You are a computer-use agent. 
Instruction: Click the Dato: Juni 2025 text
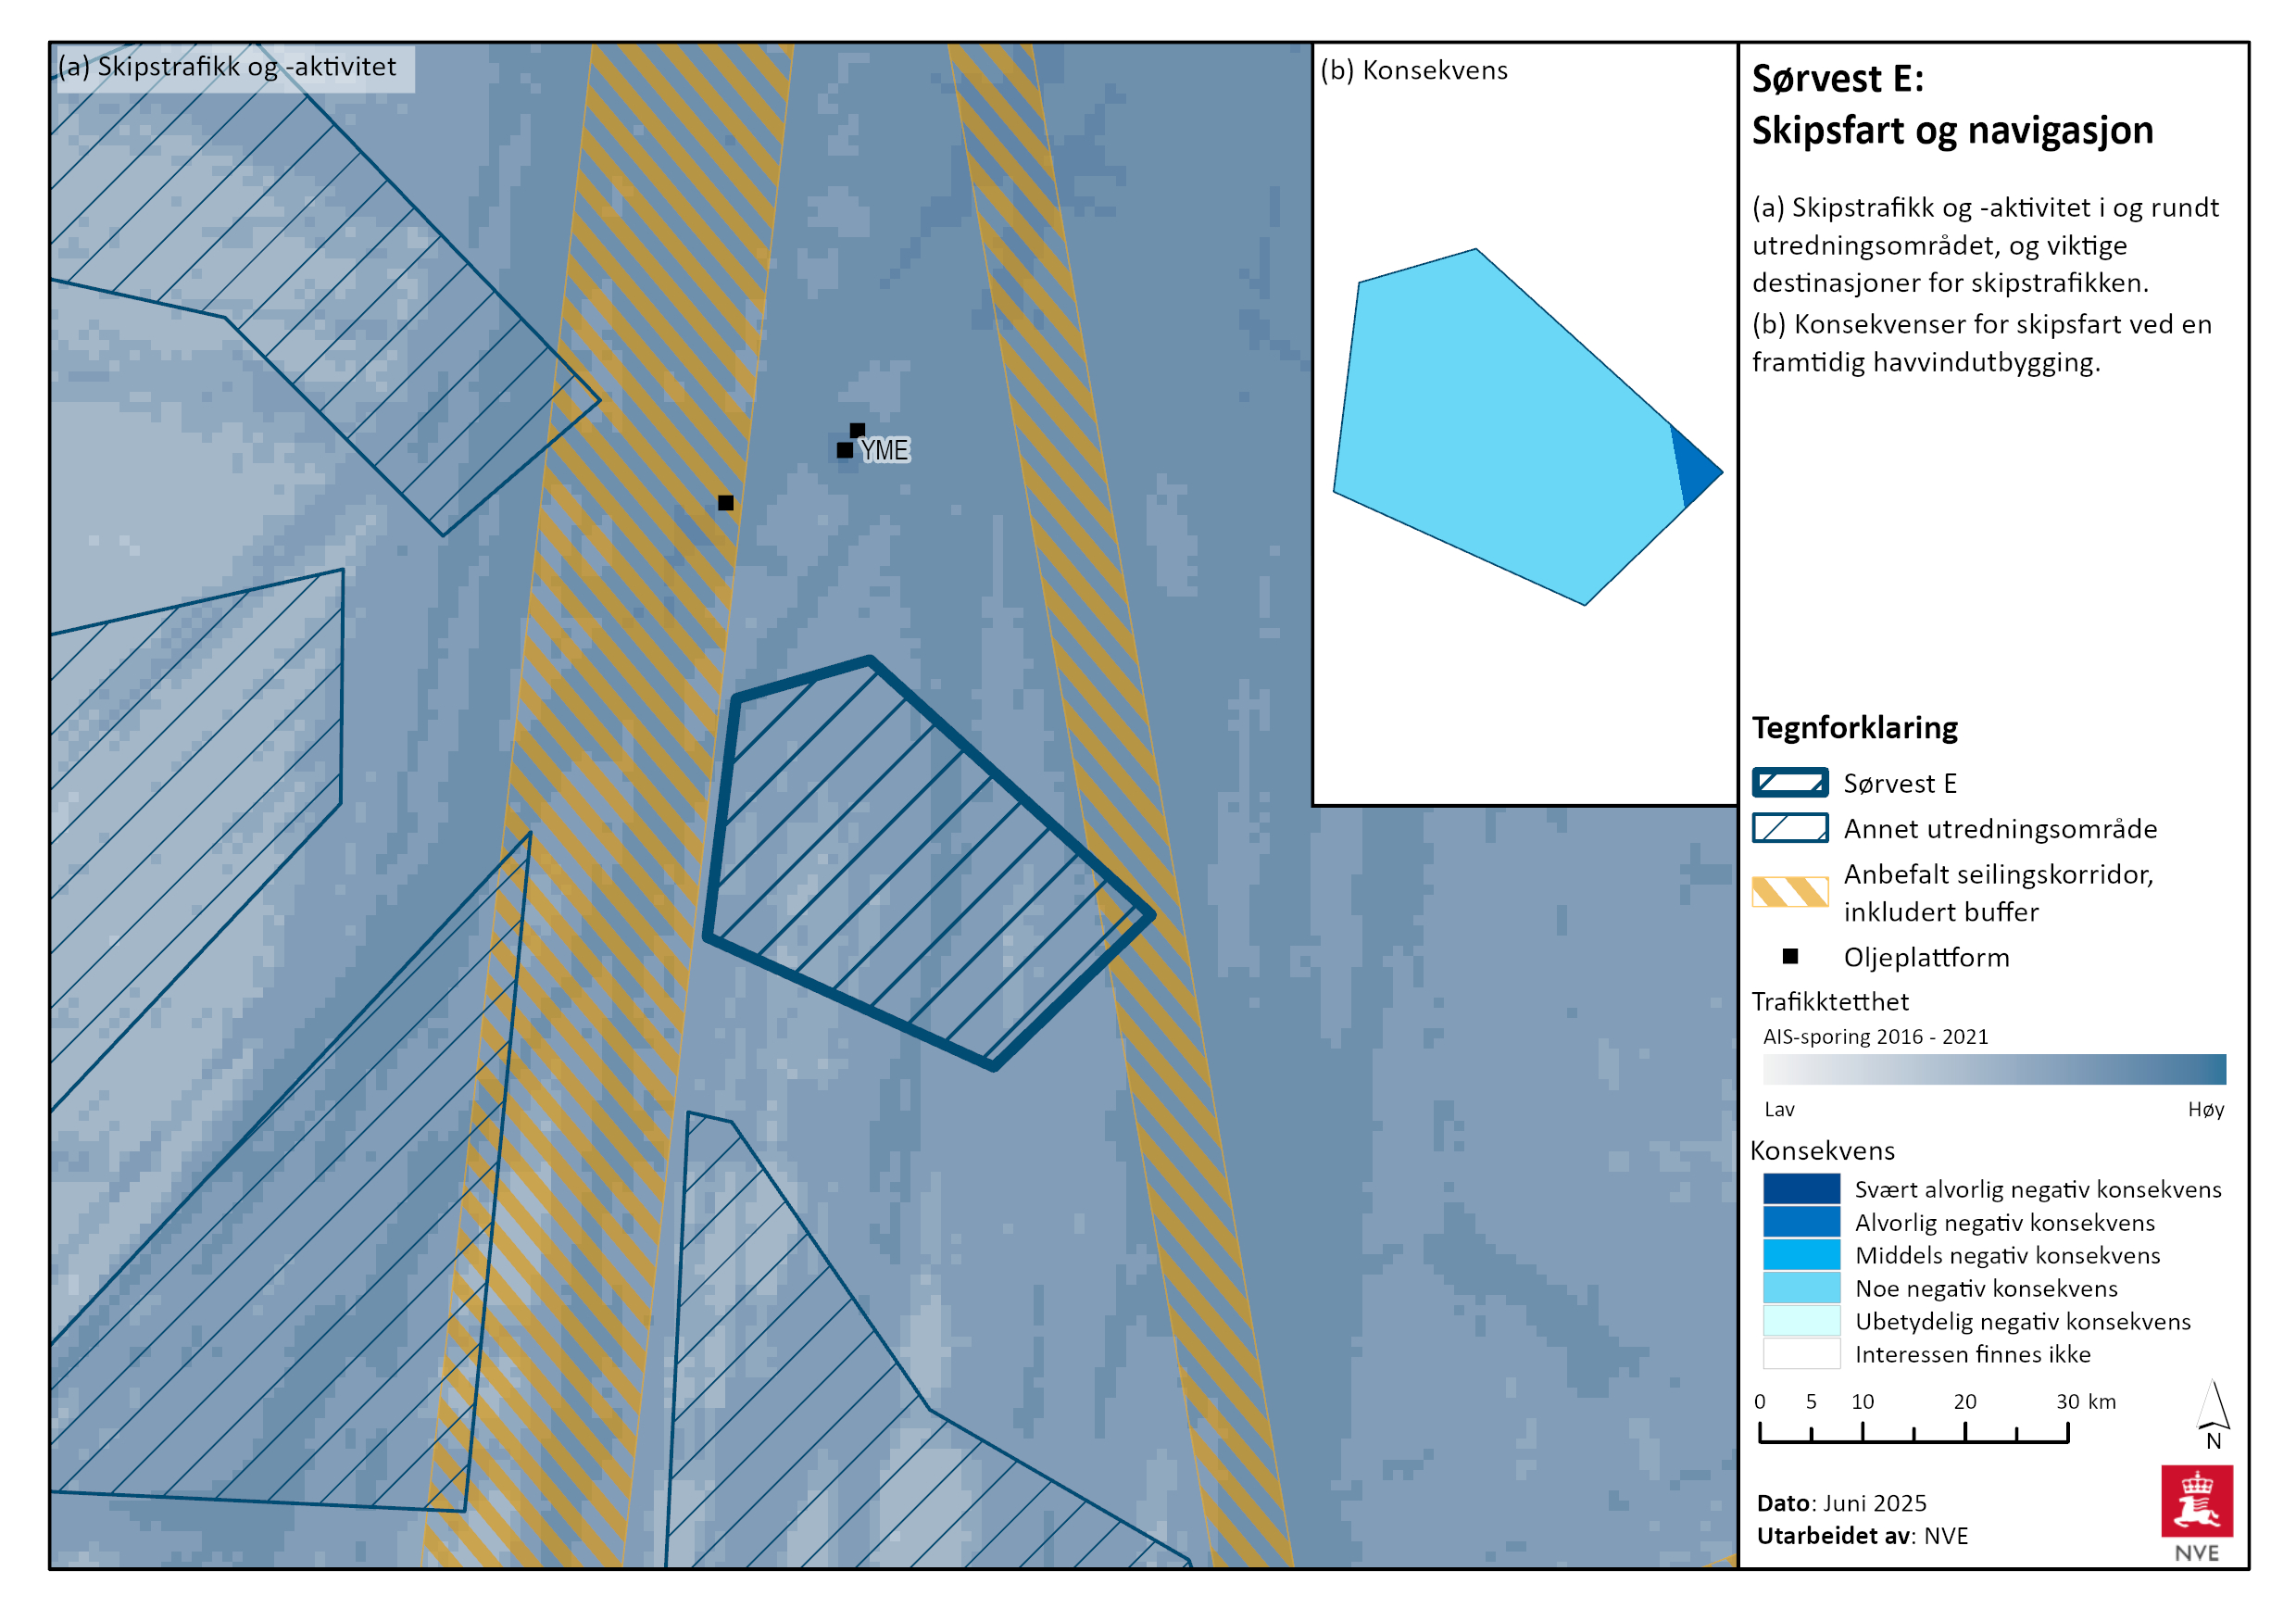tap(1841, 1502)
